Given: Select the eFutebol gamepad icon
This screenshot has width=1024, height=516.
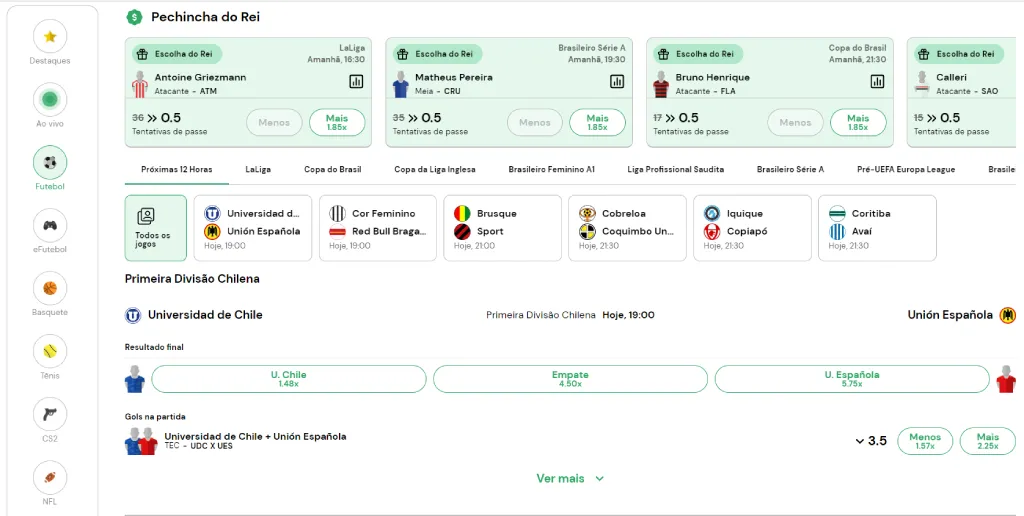Looking at the screenshot, I should [50, 225].
